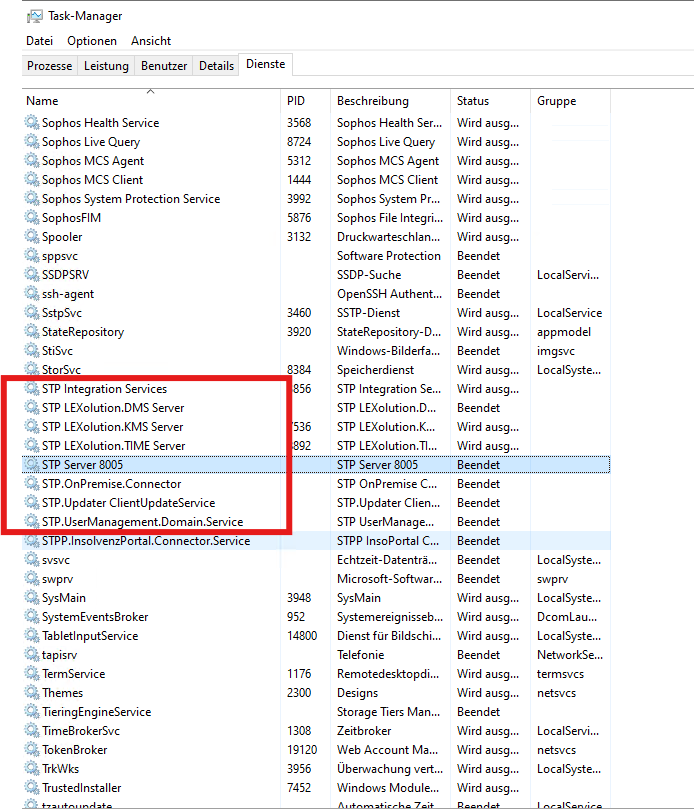This screenshot has height=811, width=694.
Task: Select STPP.InsolvenzPortal.Connector.Service row
Action: pos(316,540)
